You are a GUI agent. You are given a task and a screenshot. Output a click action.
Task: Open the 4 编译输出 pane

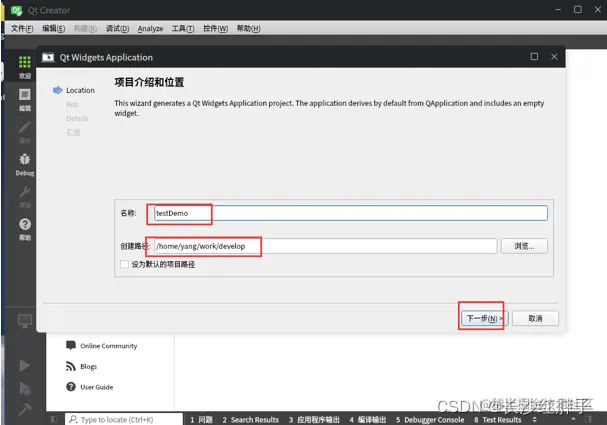368,420
